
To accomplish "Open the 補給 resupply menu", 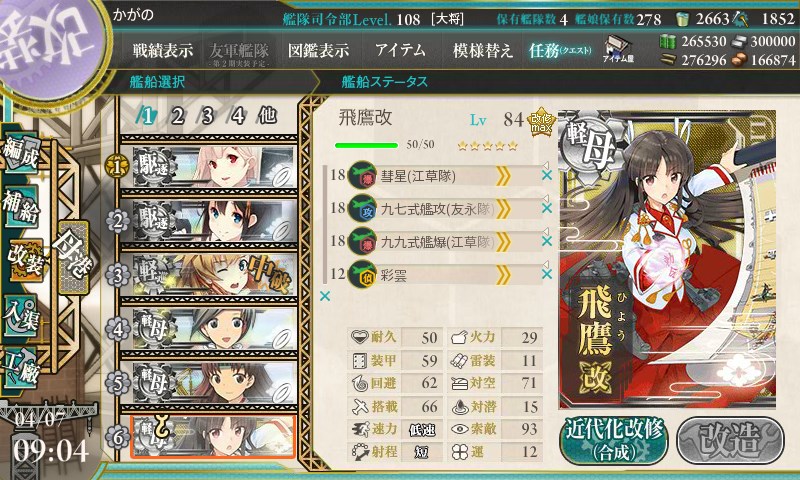I will pyautogui.click(x=21, y=207).
